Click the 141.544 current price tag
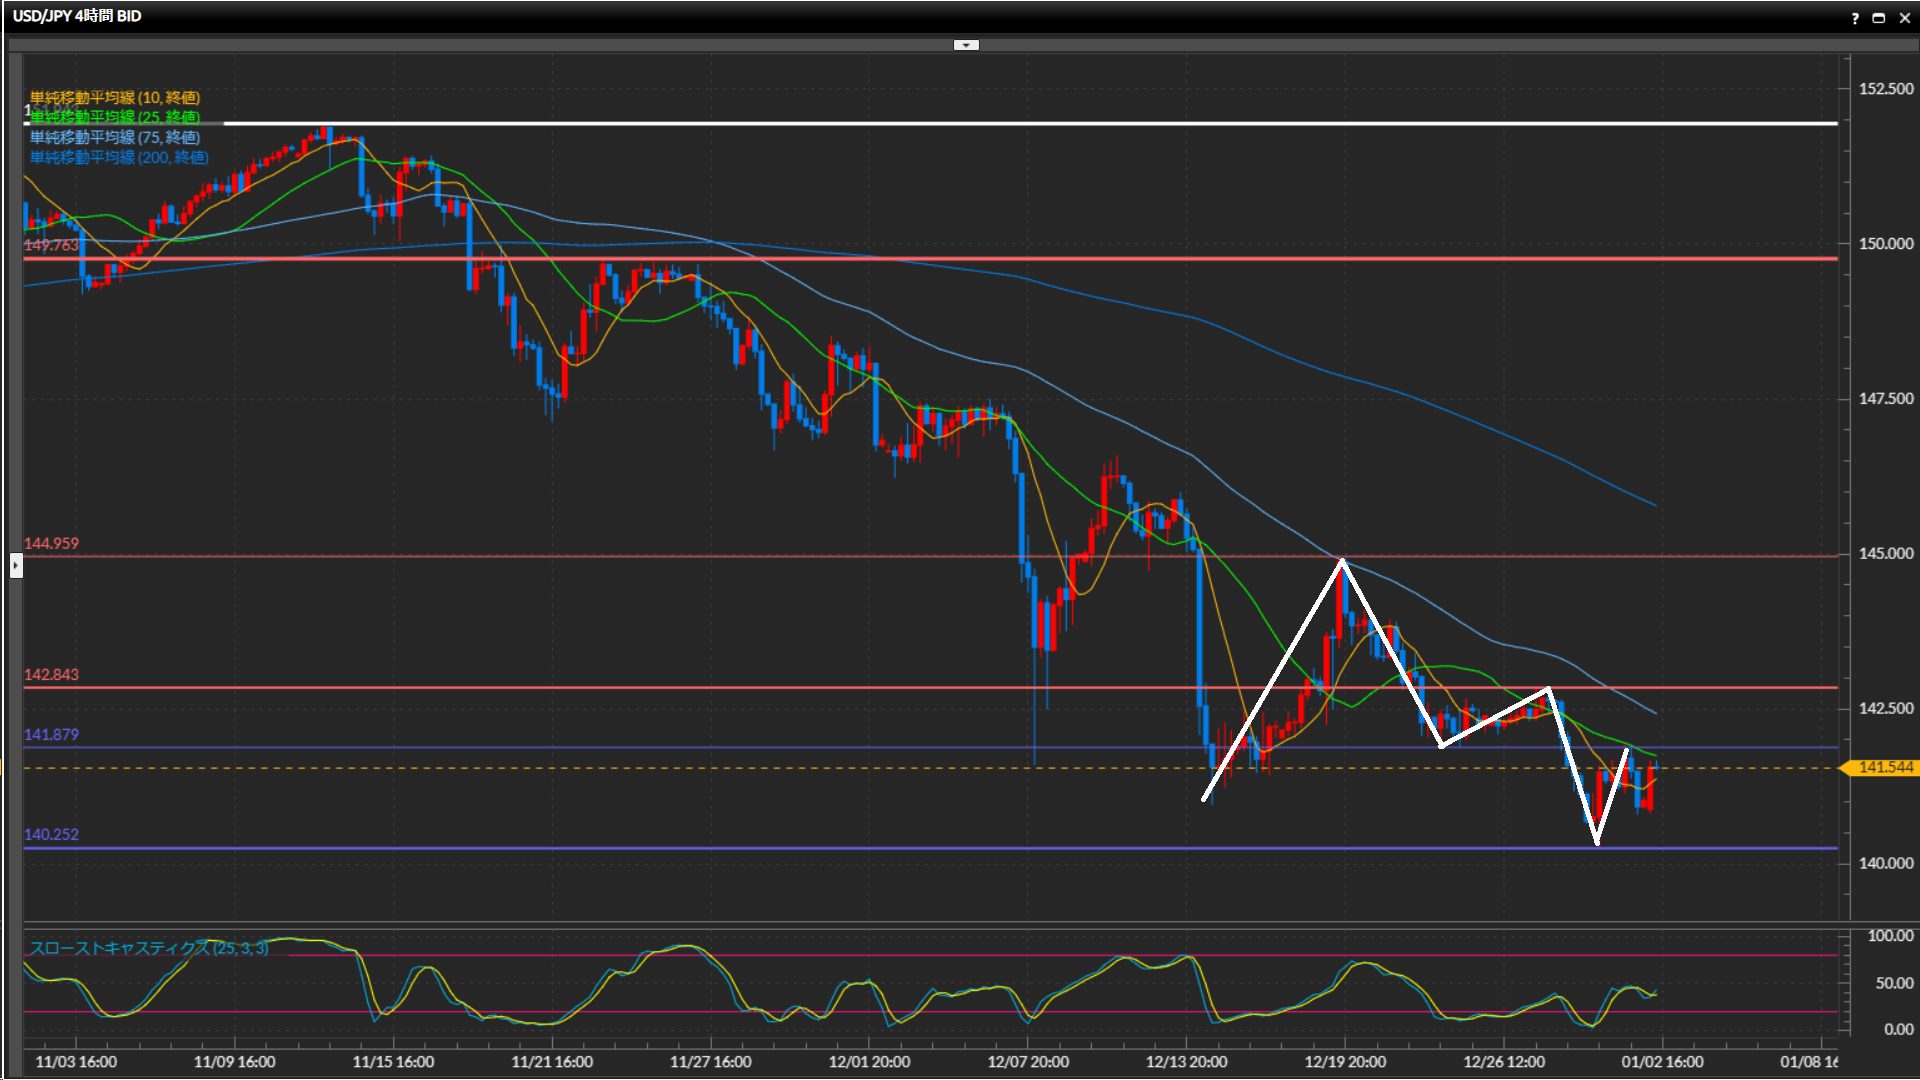Viewport: 1920px width, 1080px height. coord(1884,767)
